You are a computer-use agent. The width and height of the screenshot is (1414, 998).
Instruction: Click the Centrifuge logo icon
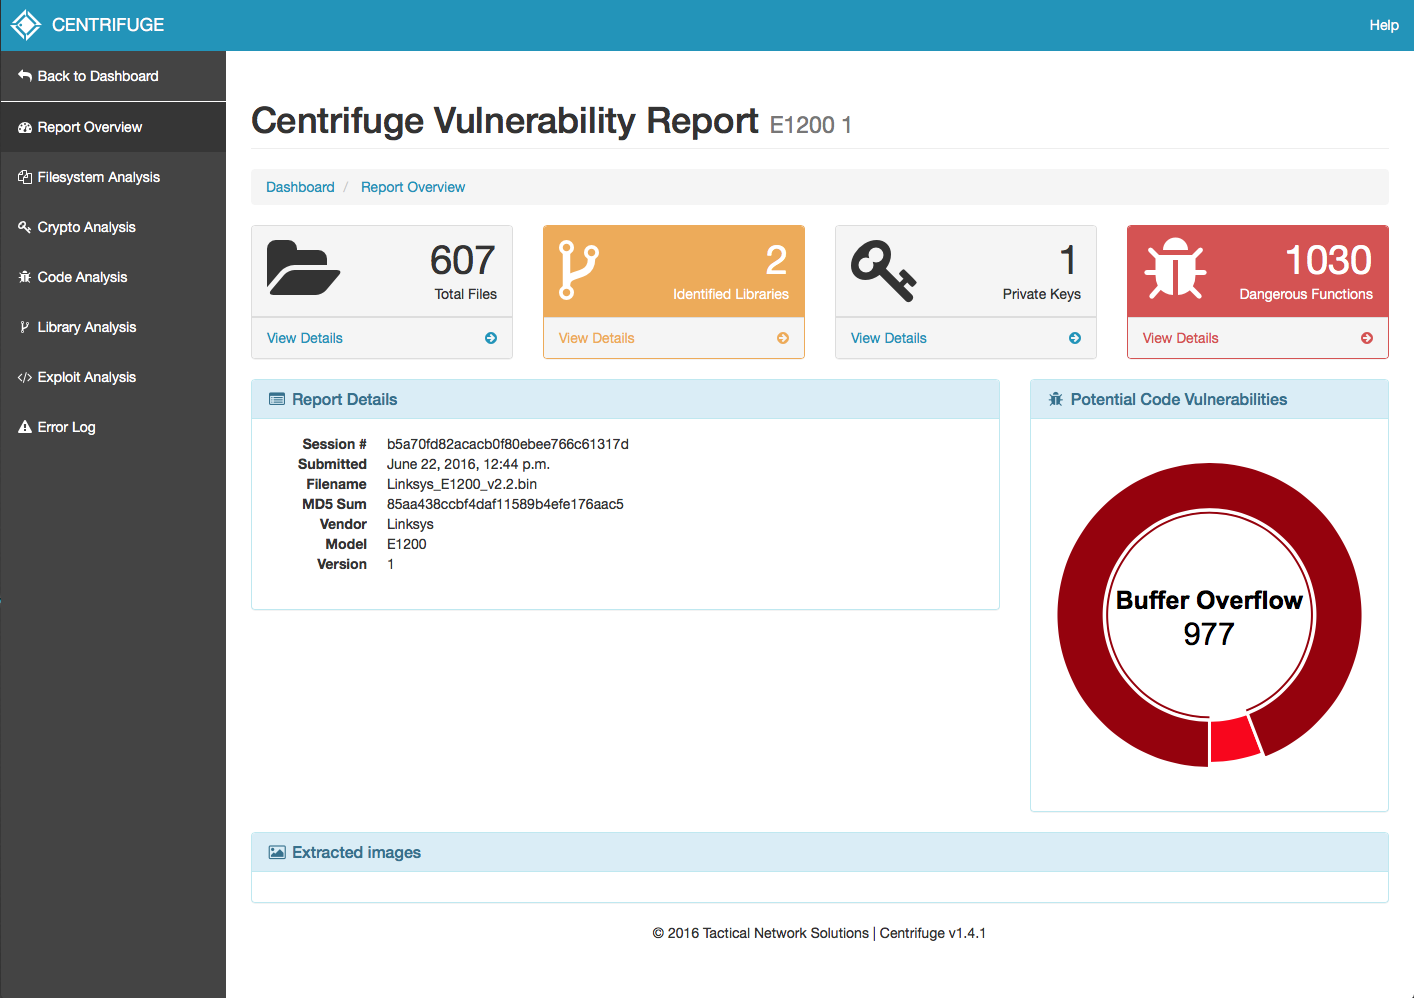(x=26, y=25)
